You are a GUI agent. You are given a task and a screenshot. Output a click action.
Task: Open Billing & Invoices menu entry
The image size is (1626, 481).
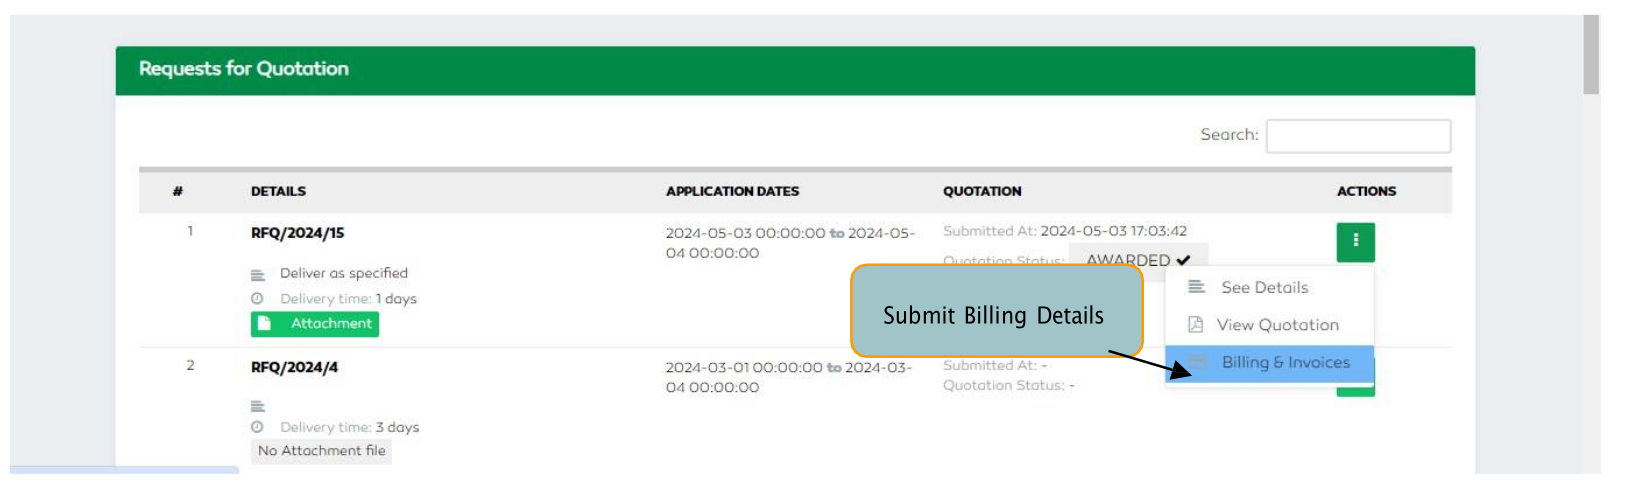click(x=1269, y=363)
